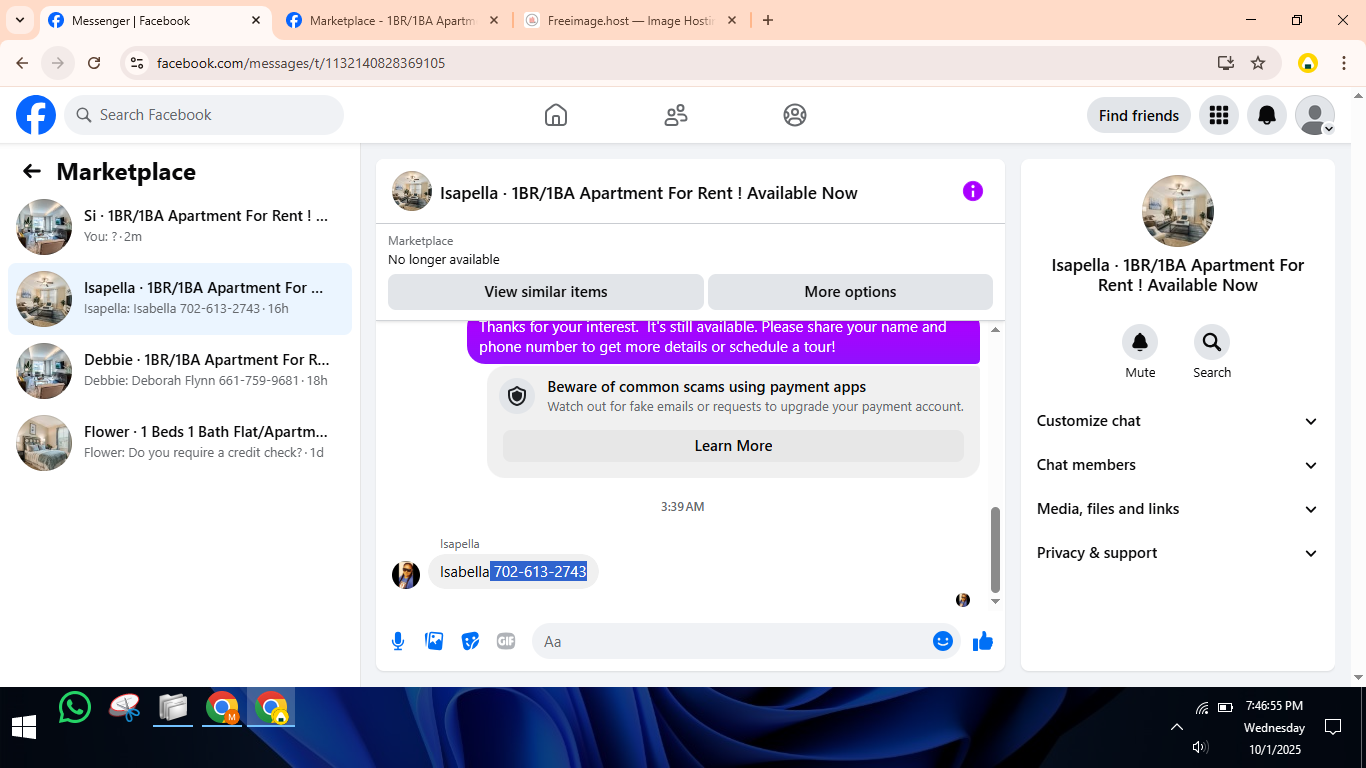Expand Media, files and links section
Image resolution: width=1366 pixels, height=768 pixels.
(x=1178, y=509)
